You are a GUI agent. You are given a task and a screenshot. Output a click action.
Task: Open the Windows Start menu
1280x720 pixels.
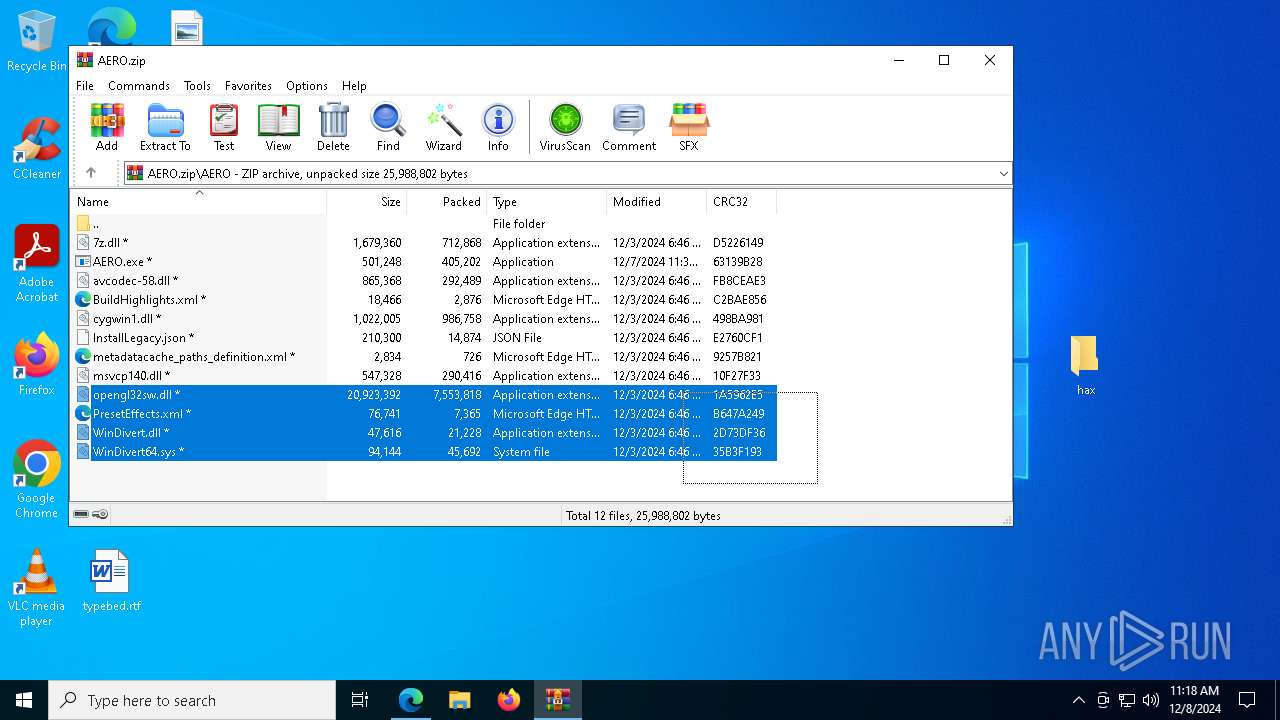[24, 700]
